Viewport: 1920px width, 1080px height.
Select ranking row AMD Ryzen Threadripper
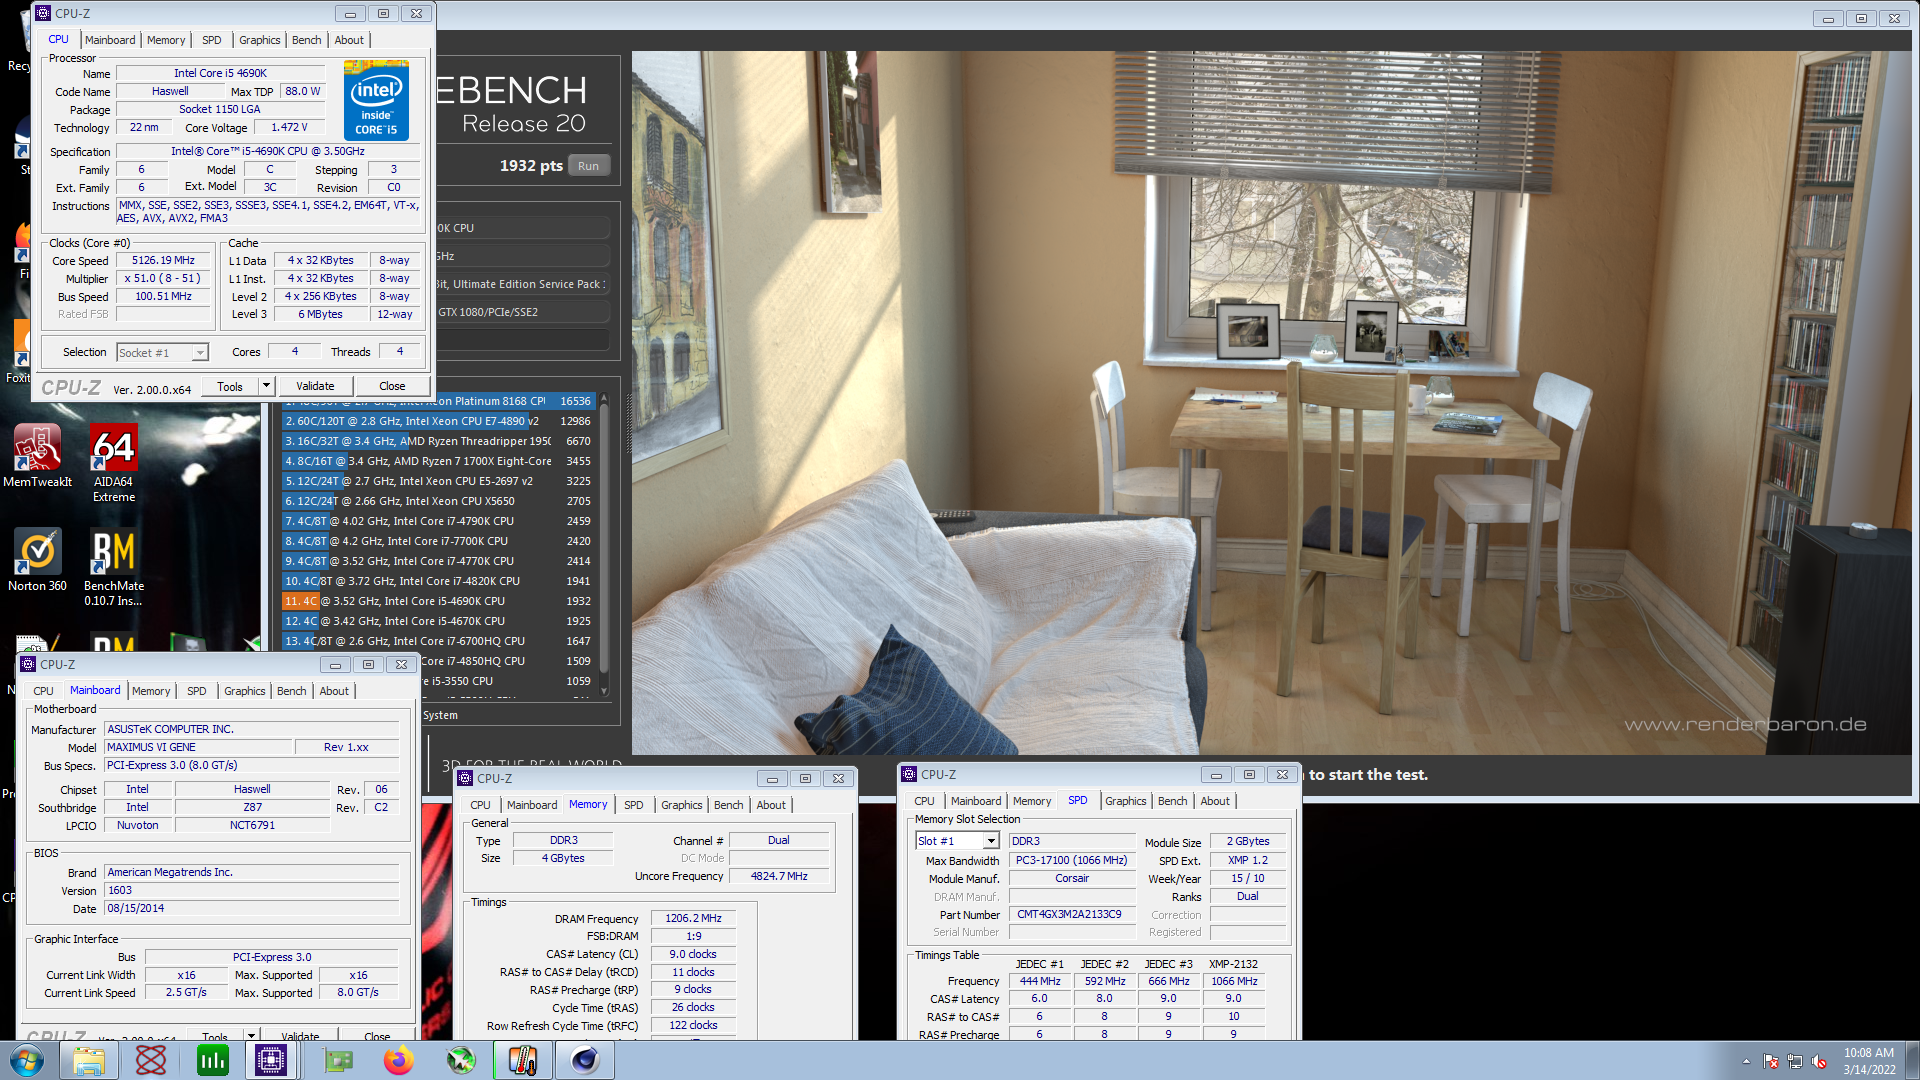pyautogui.click(x=438, y=441)
